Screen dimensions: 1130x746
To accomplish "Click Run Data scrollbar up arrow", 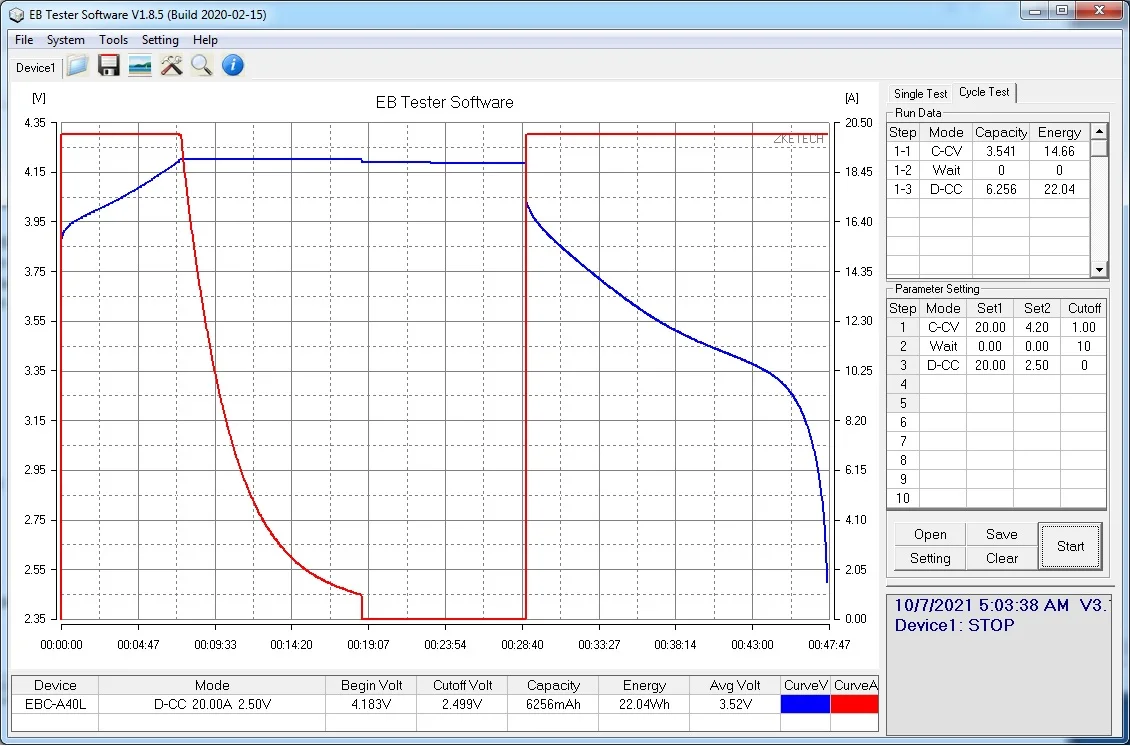I will coord(1098,131).
